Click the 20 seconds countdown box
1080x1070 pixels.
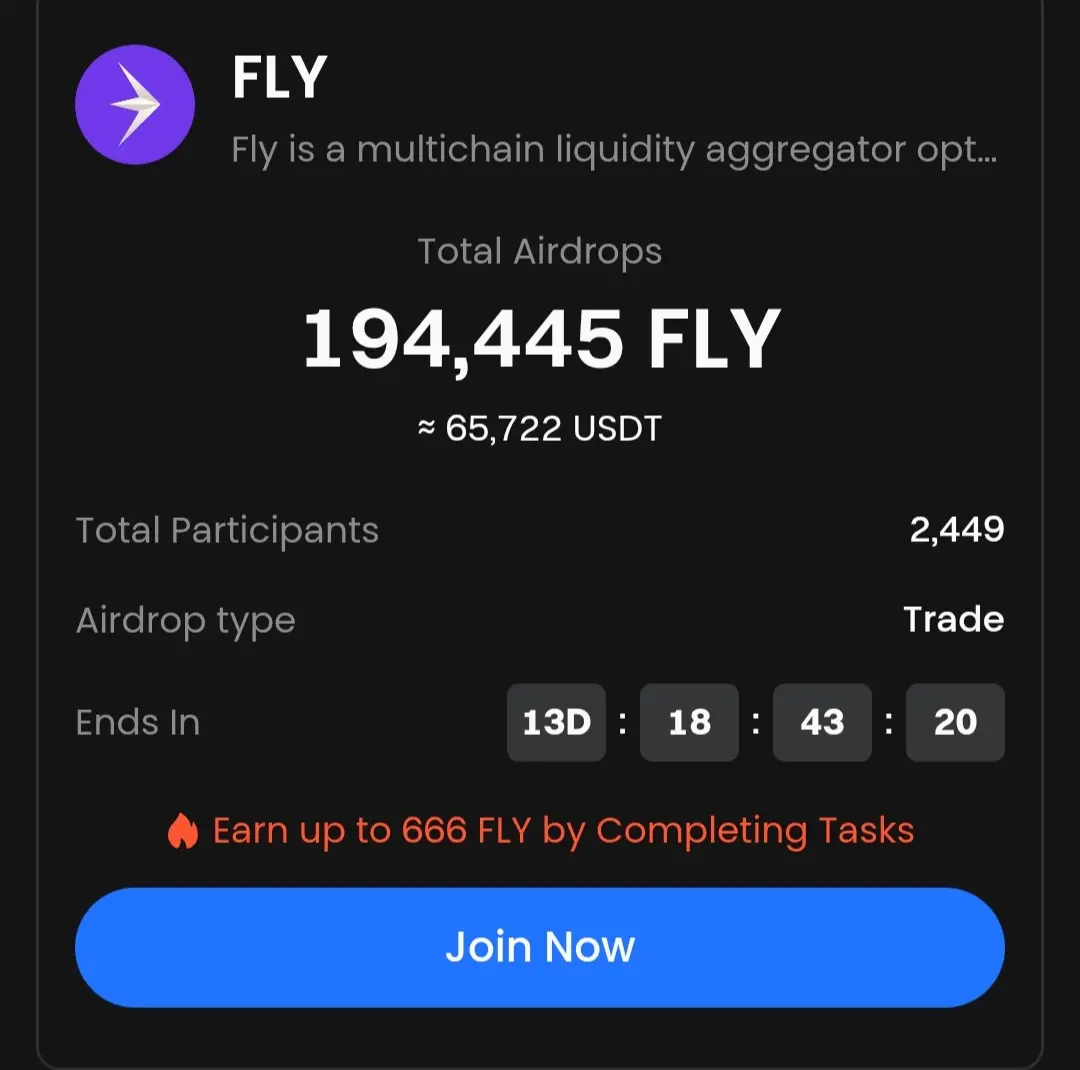tap(955, 722)
